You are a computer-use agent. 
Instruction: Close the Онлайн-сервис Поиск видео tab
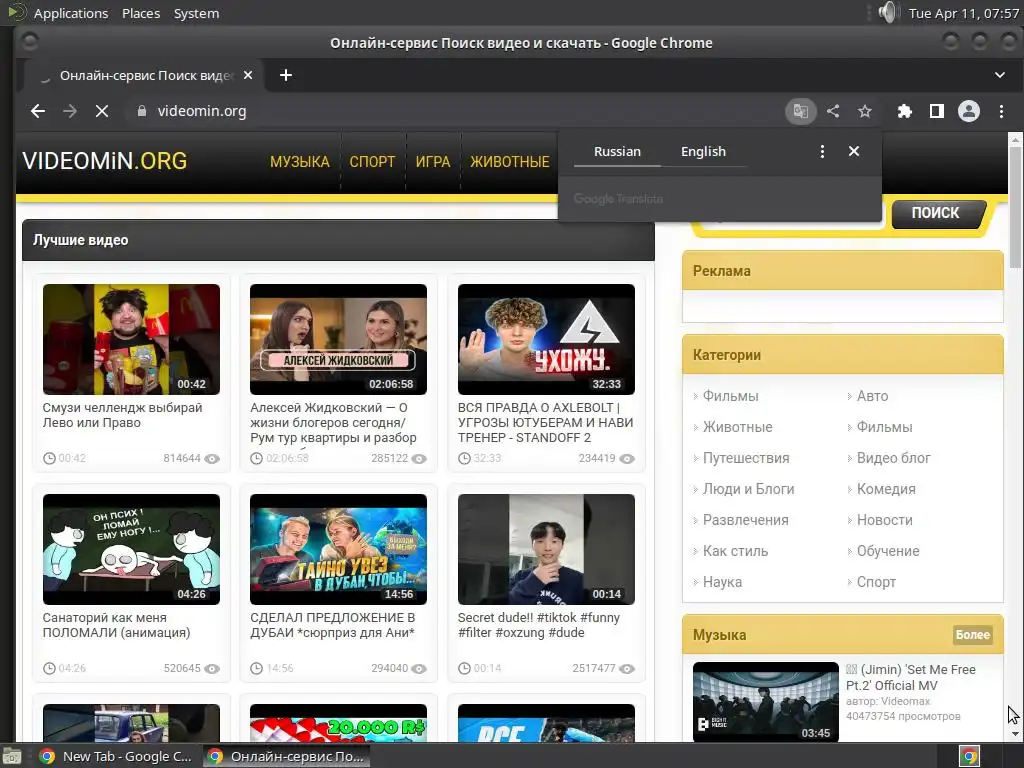[248, 75]
